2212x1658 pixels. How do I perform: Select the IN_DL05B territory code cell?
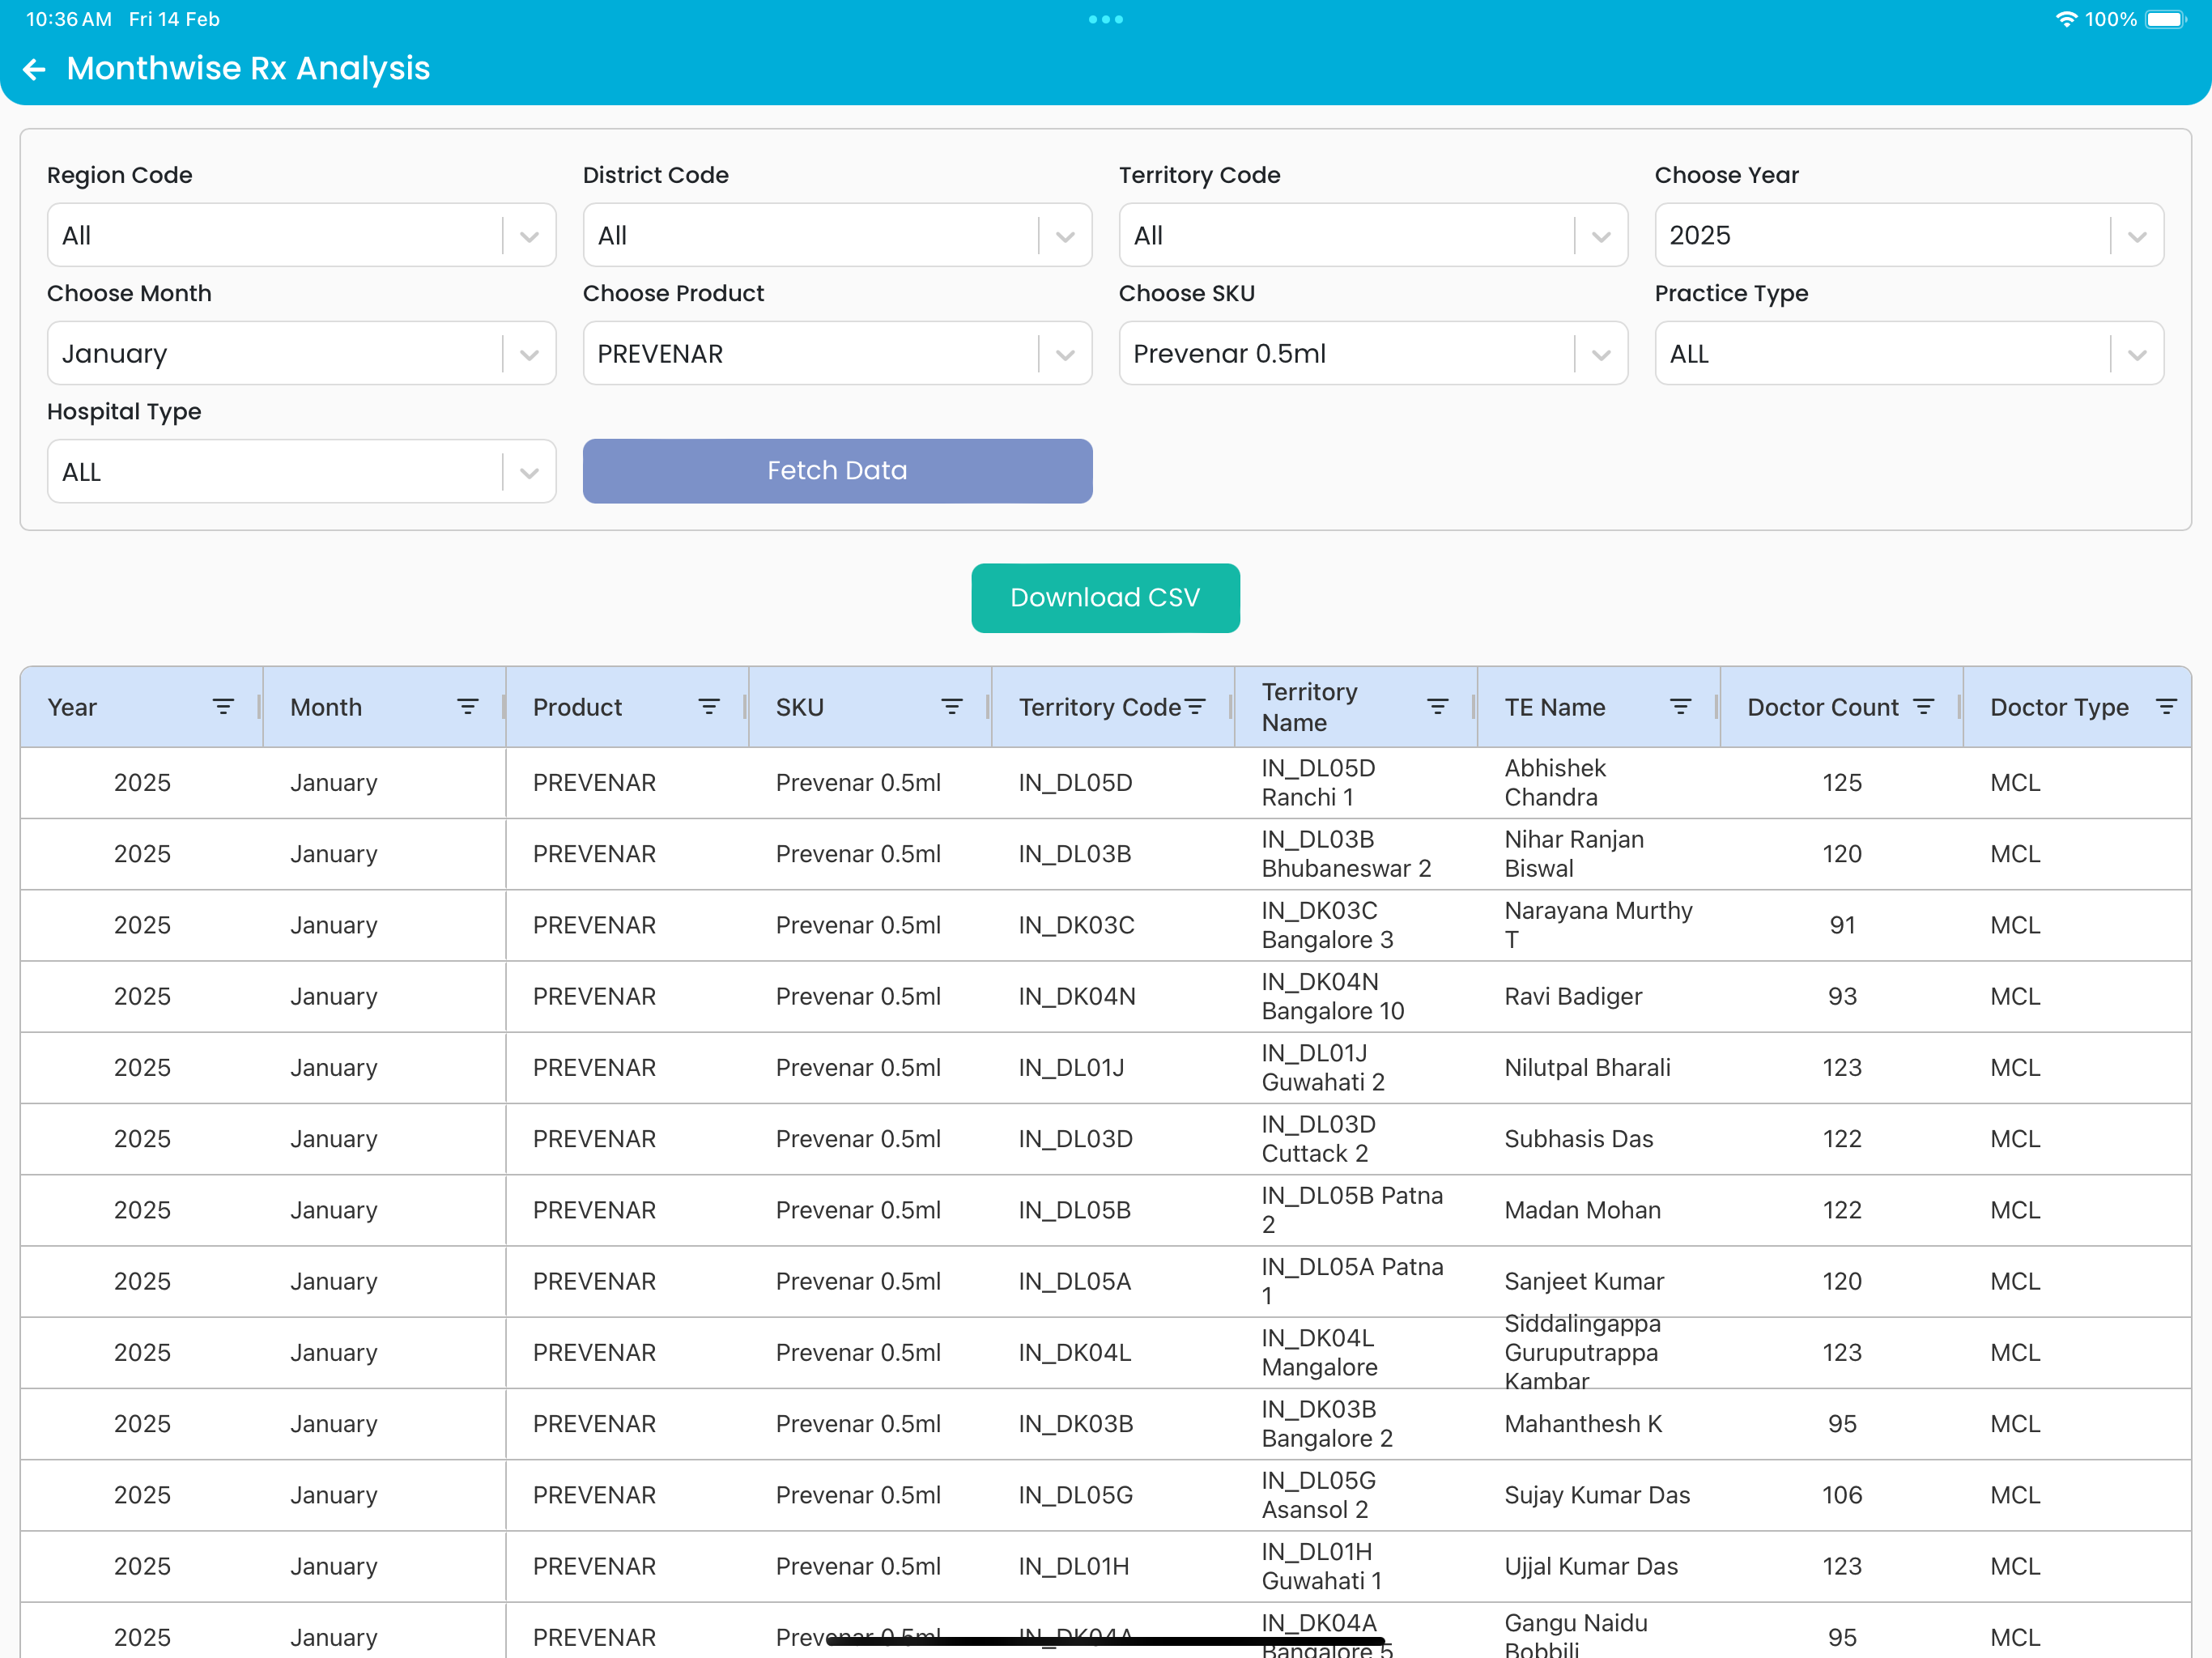tap(1075, 1210)
